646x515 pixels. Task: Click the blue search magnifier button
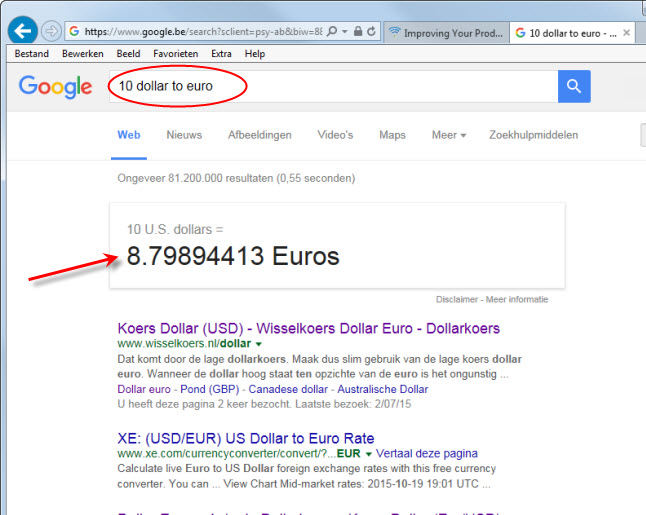point(574,86)
